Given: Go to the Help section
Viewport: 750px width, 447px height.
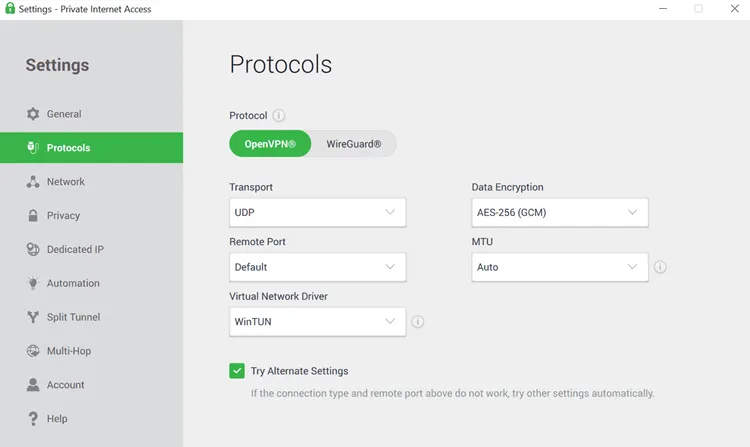Looking at the screenshot, I should [x=56, y=419].
